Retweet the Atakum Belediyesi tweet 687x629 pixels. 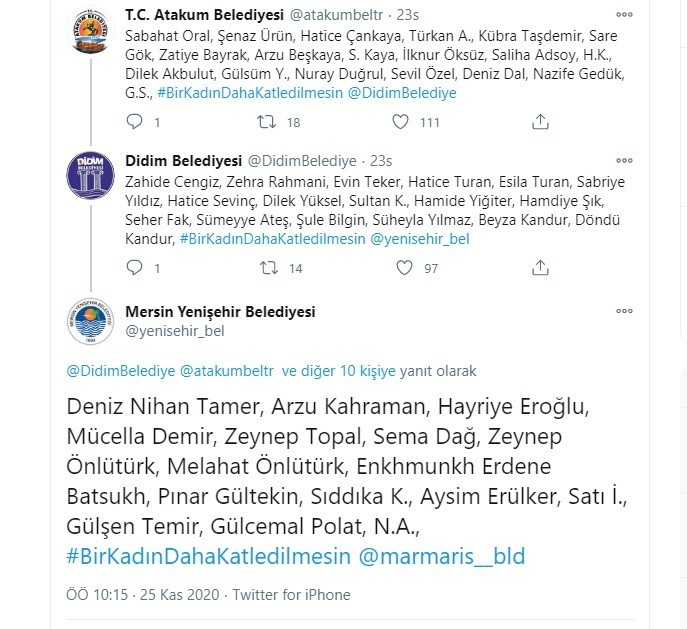(267, 122)
